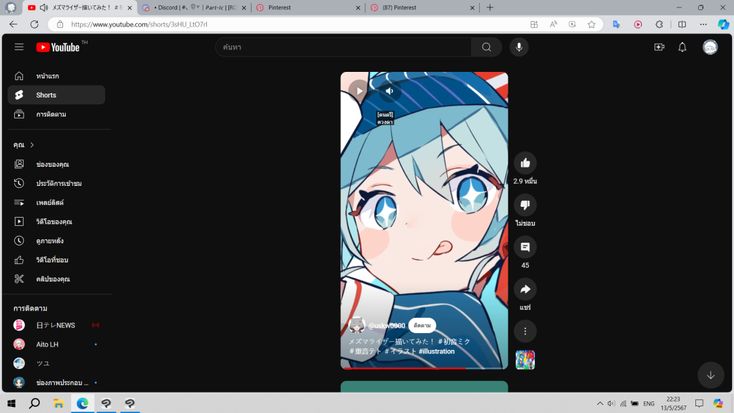
Task: Play the paused Short video
Action: 359,90
